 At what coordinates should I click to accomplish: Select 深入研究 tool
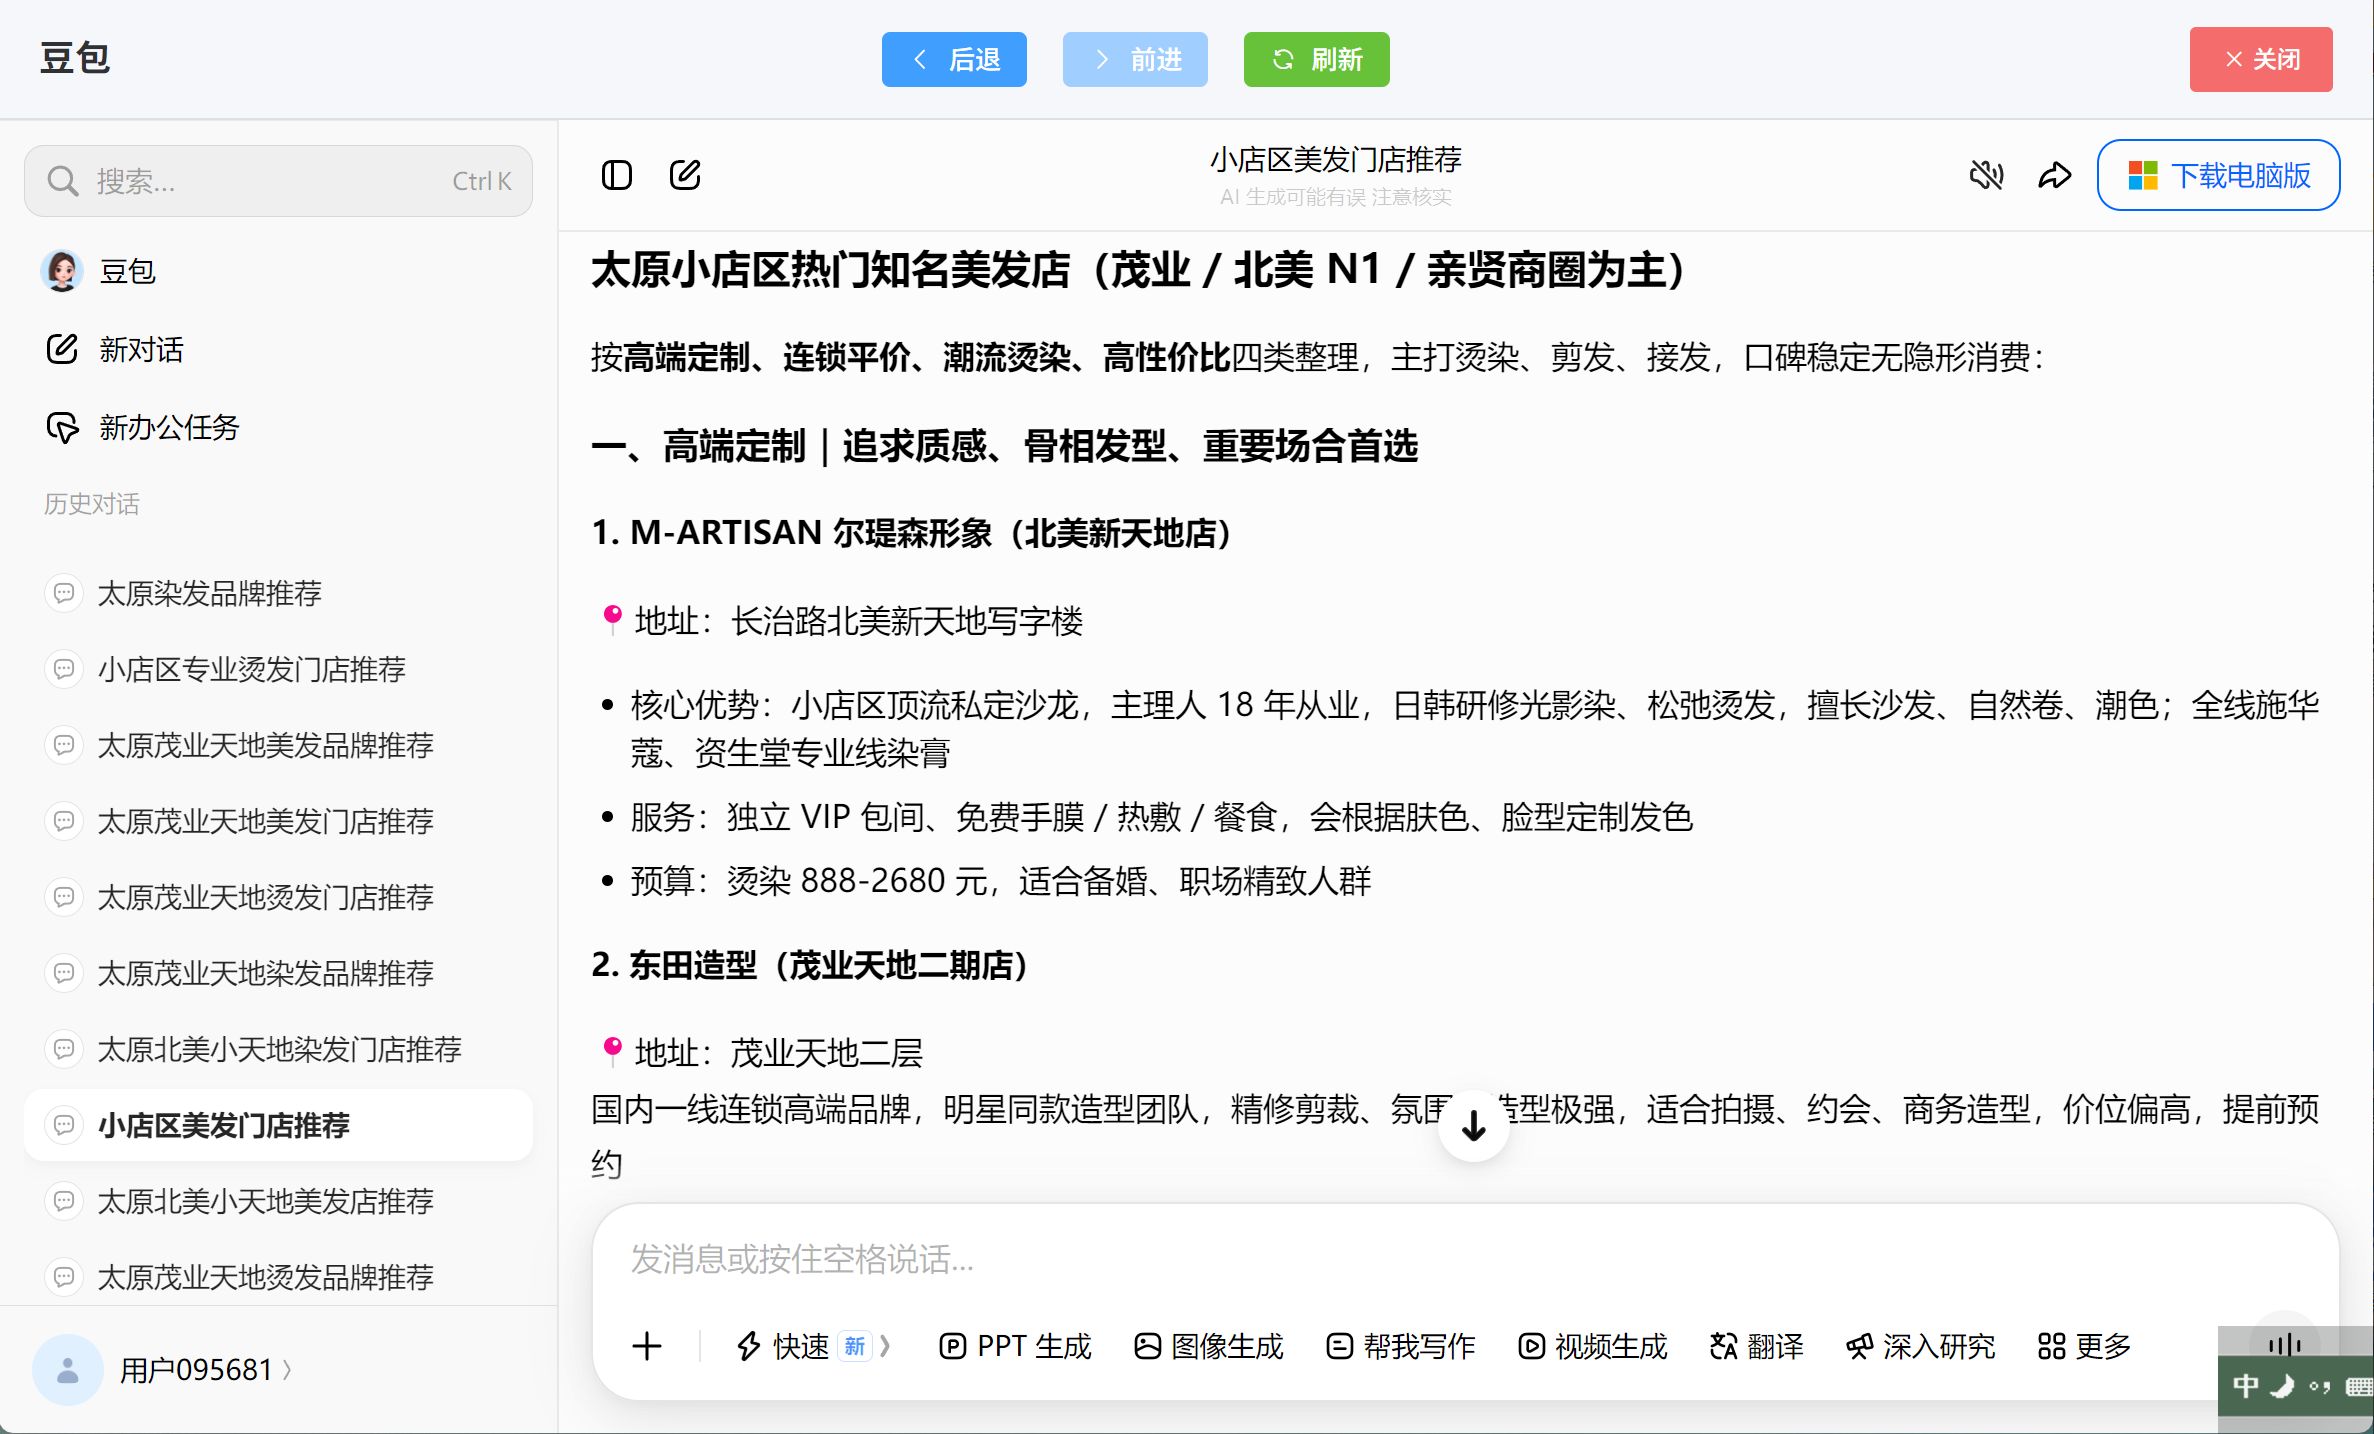coord(1920,1346)
